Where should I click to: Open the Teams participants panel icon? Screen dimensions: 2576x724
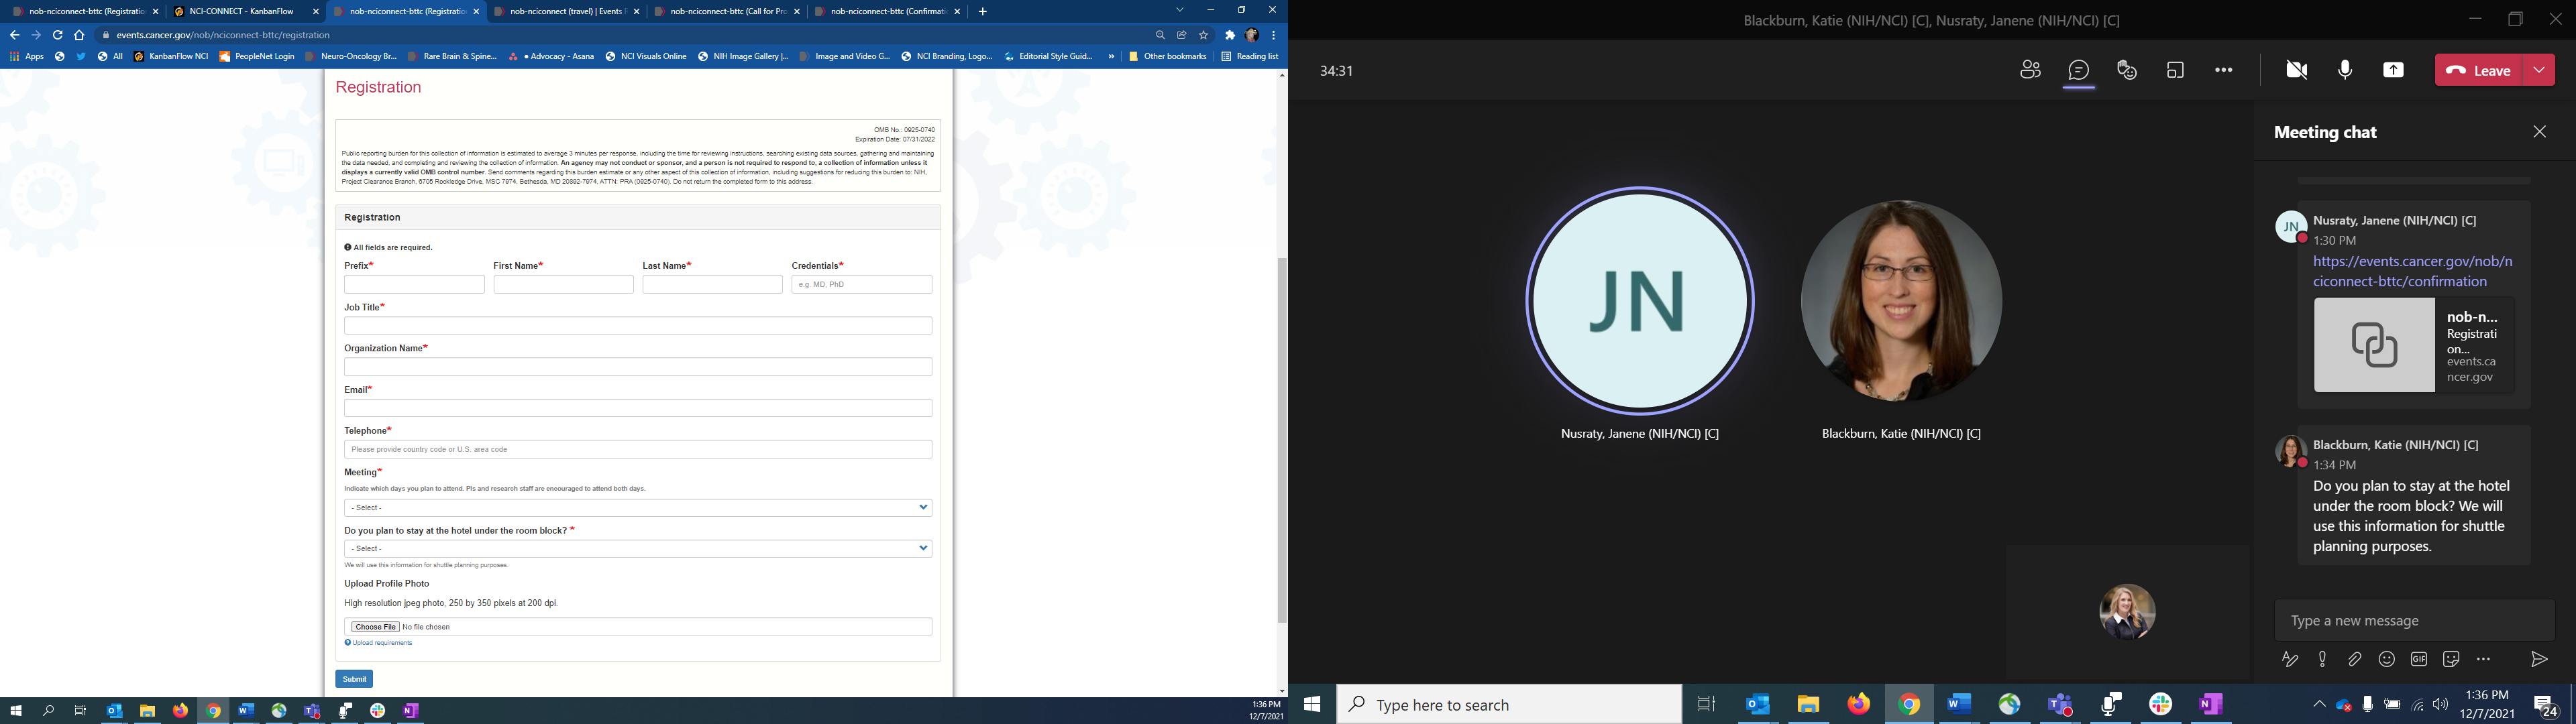pos(2030,70)
